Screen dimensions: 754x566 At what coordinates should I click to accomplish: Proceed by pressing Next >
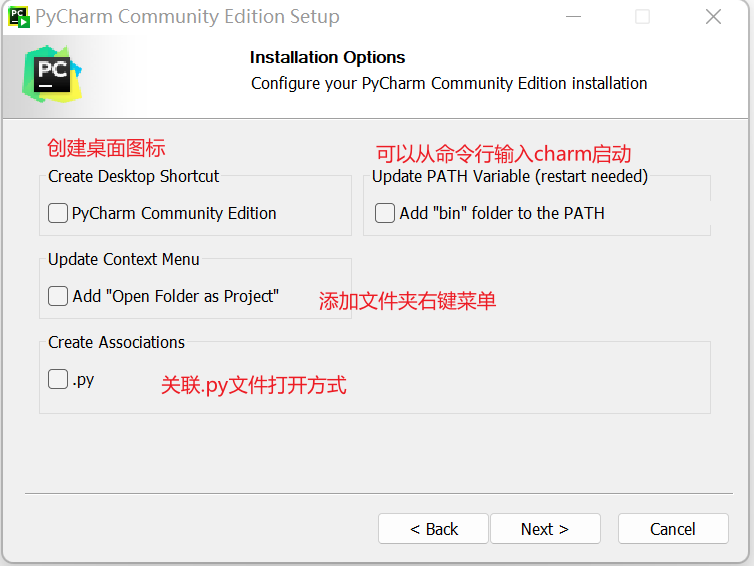click(545, 529)
